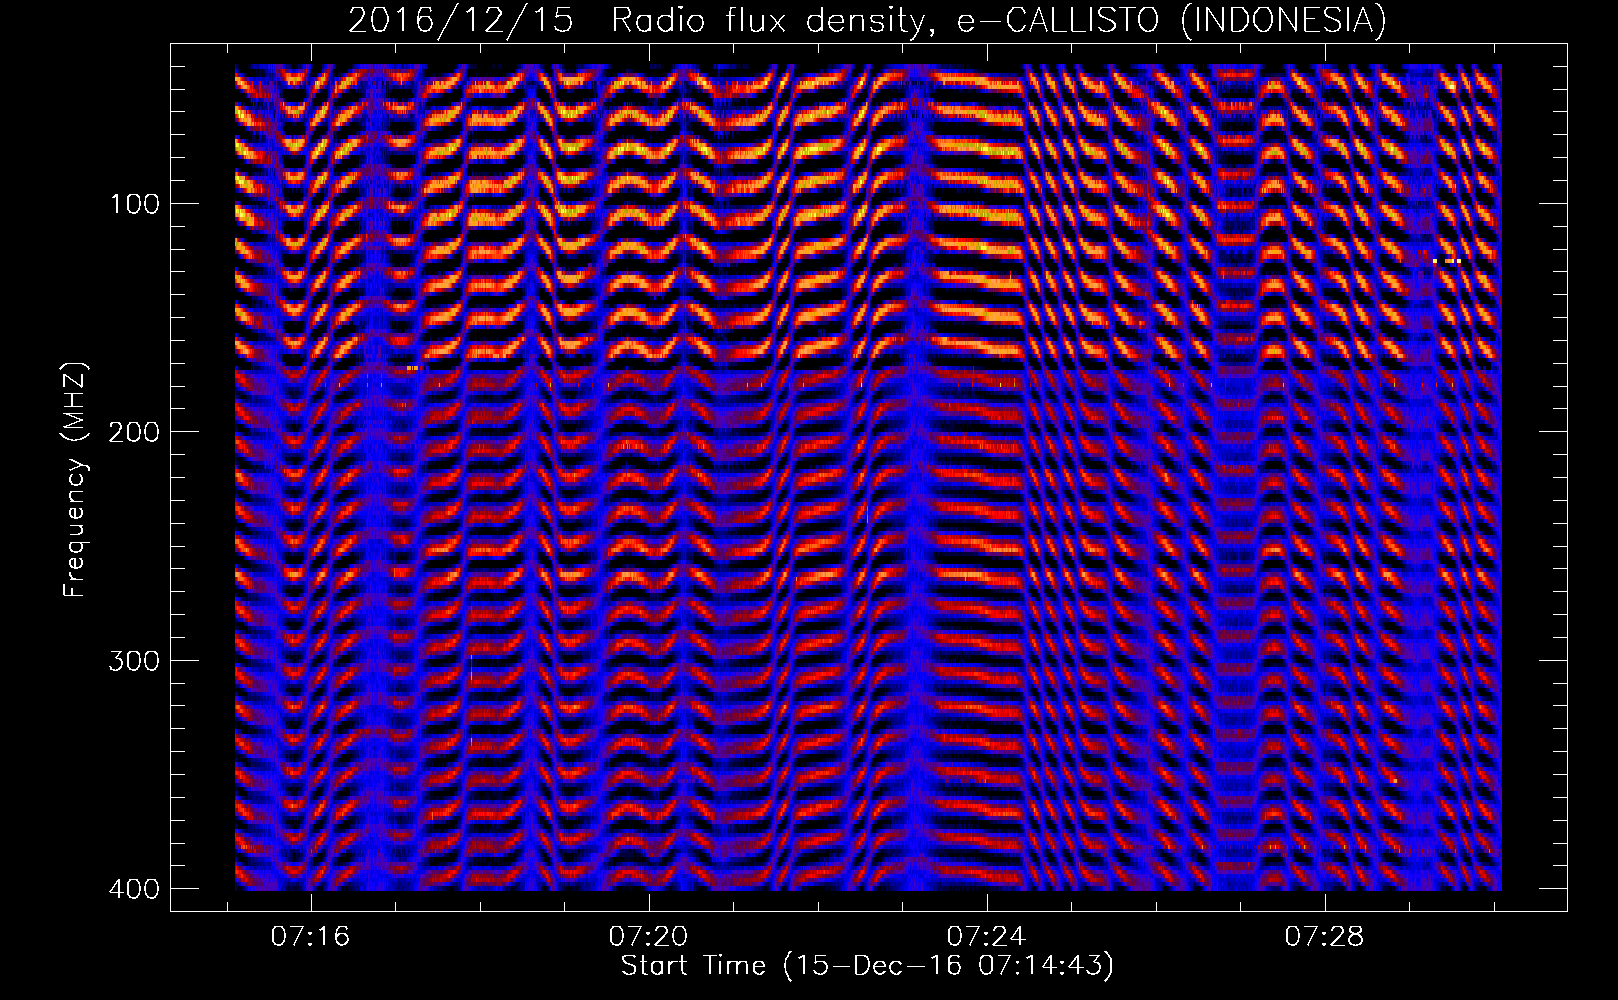The width and height of the screenshot is (1618, 1000).
Task: Click the "07:16" time tick label
Action: point(311,937)
